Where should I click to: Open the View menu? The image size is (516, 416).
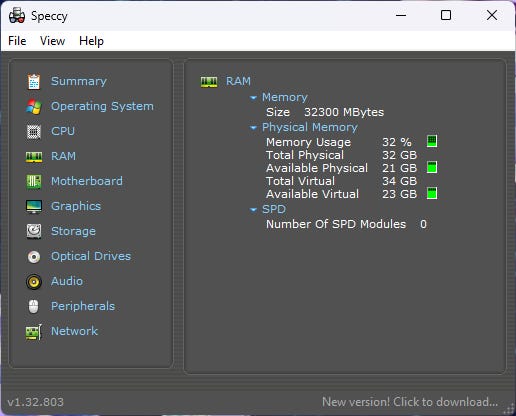coord(52,41)
